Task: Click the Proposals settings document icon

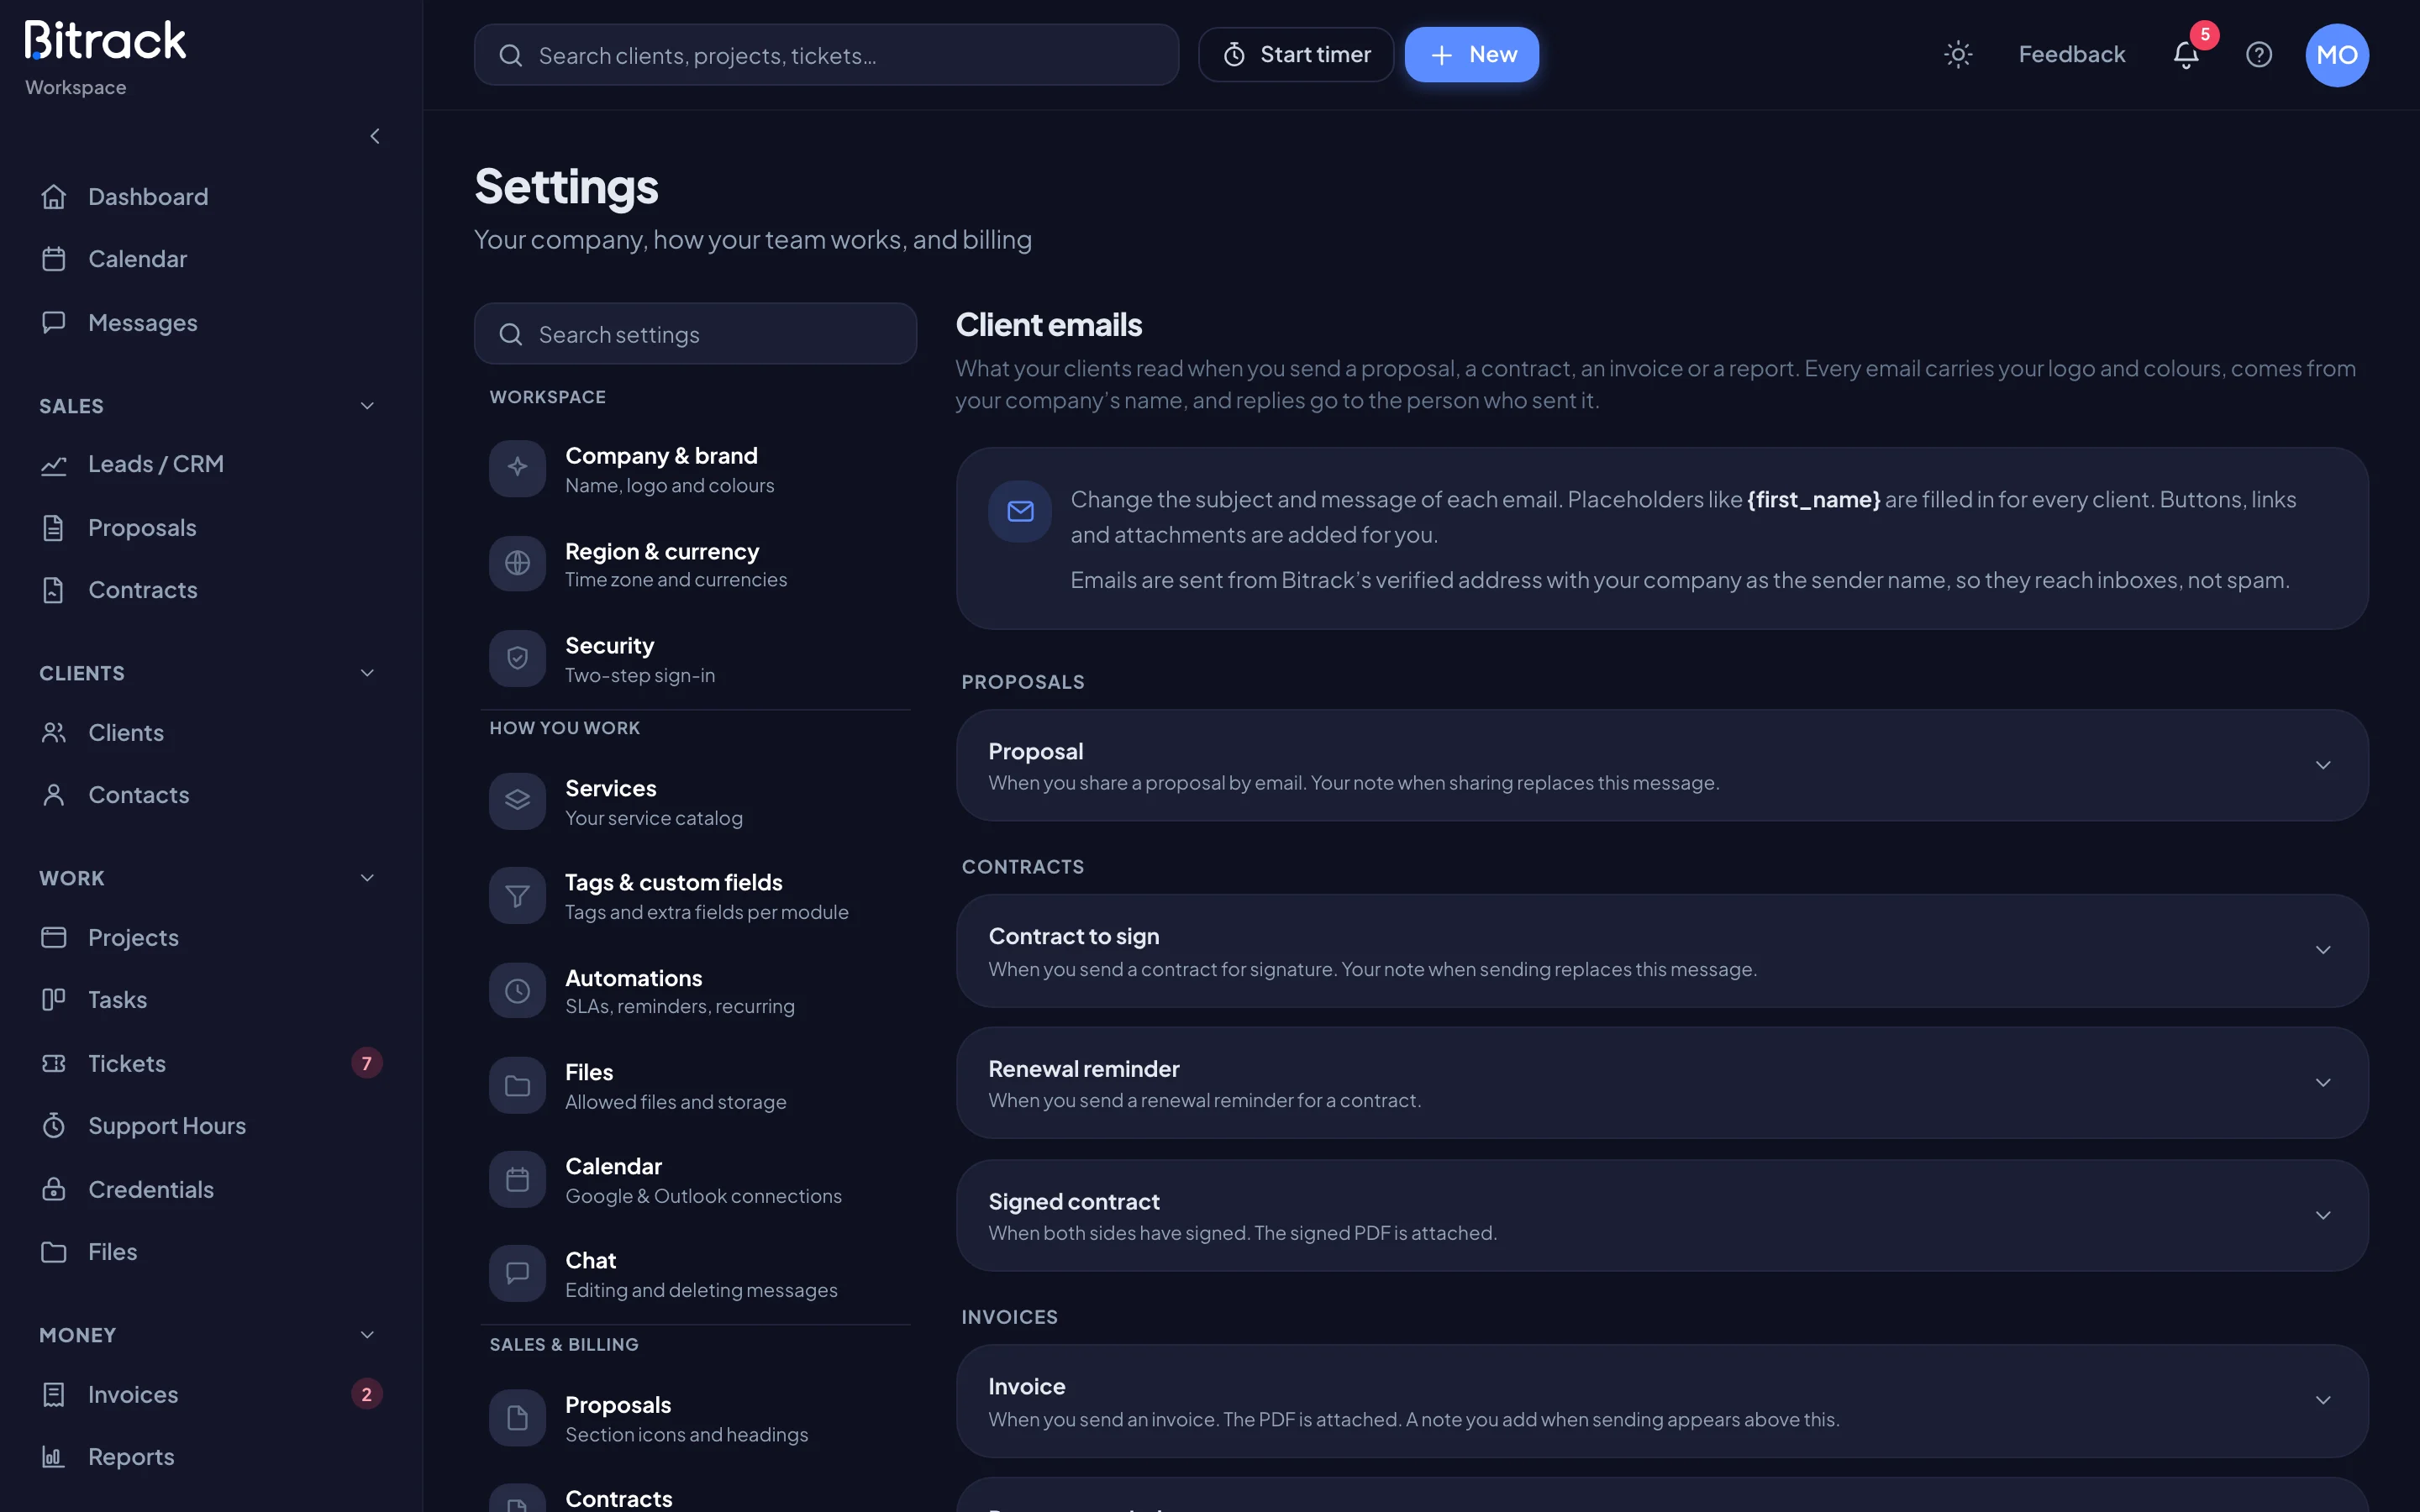Action: pos(517,1417)
